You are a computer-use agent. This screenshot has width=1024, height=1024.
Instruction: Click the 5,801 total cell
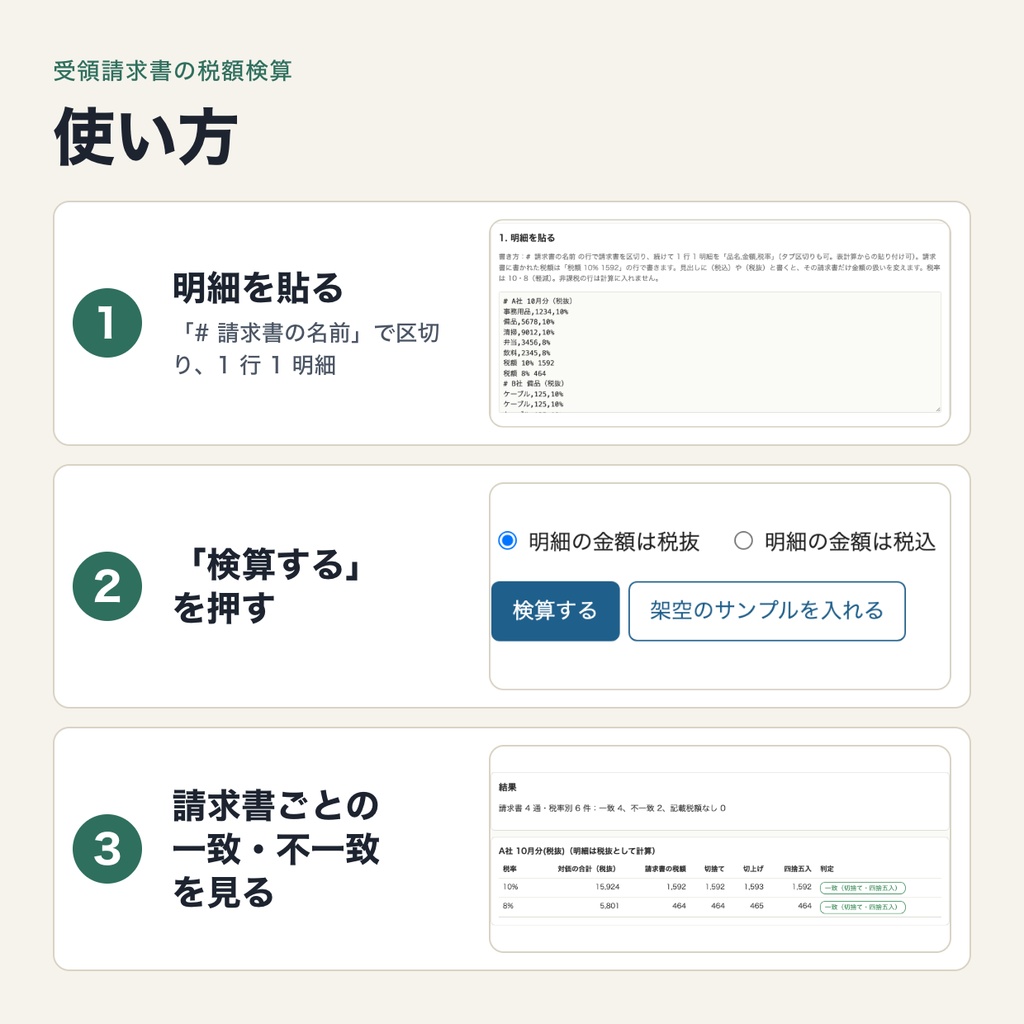[609, 906]
